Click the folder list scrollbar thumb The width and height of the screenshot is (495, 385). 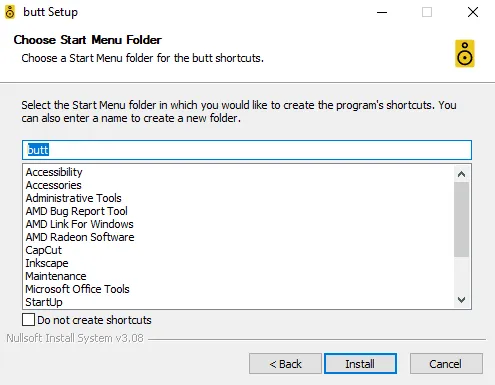click(x=461, y=219)
